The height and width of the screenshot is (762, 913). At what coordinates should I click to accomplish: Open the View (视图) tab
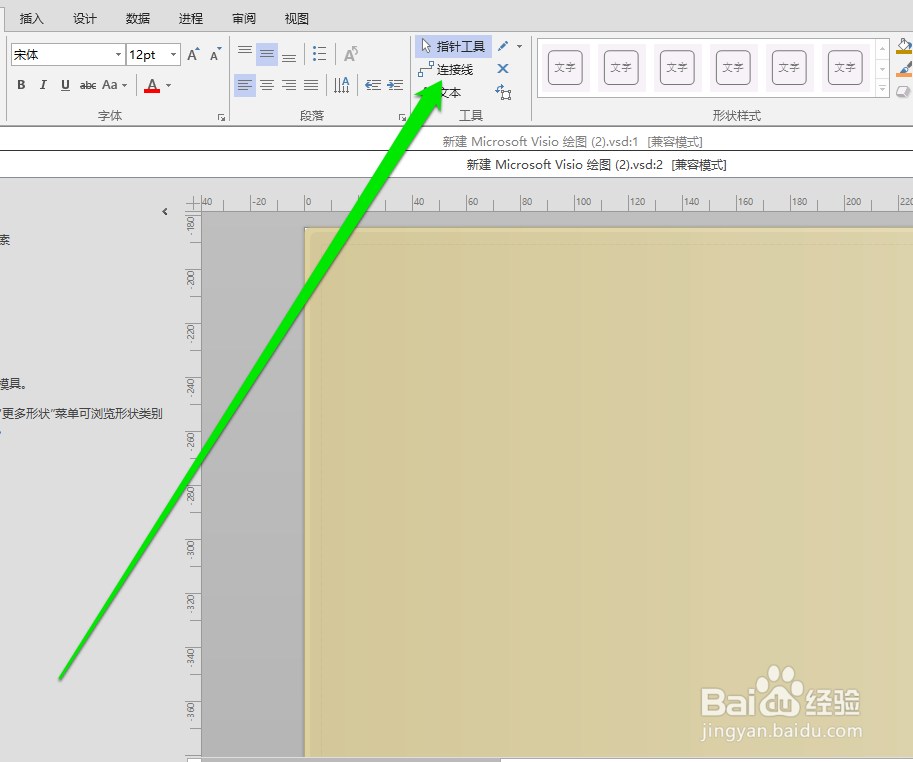click(x=296, y=19)
